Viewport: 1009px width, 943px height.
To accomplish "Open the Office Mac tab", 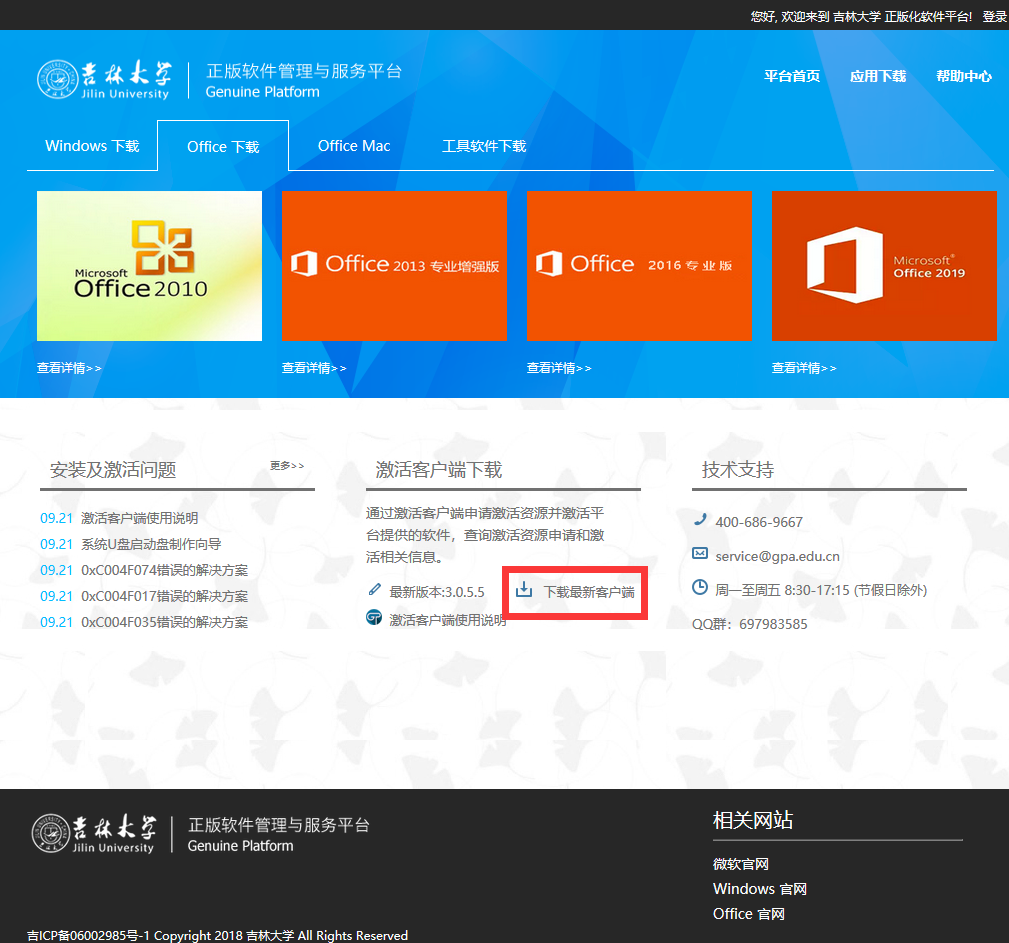I will click(354, 146).
